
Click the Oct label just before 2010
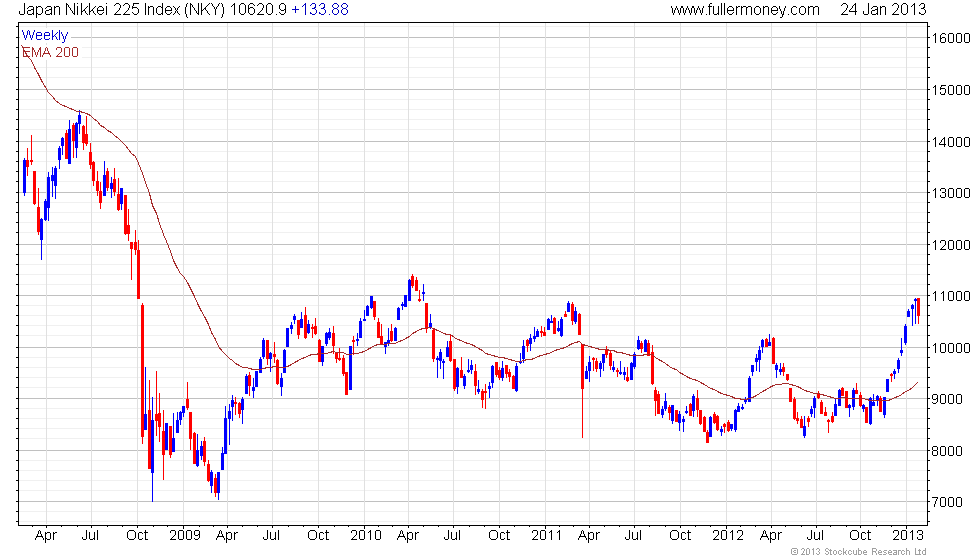pyautogui.click(x=318, y=536)
